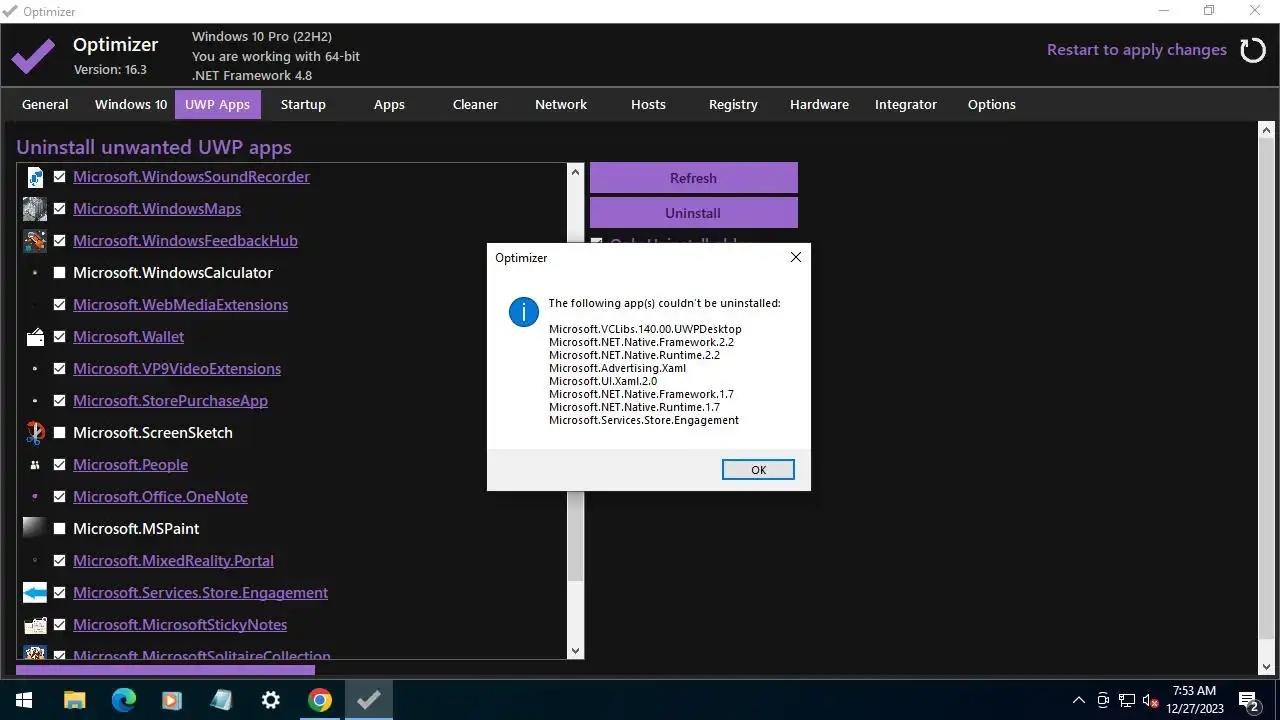Viewport: 1280px width, 720px height.
Task: Uncheck the Microsoft.Office.OneNote checkbox
Action: pos(60,497)
